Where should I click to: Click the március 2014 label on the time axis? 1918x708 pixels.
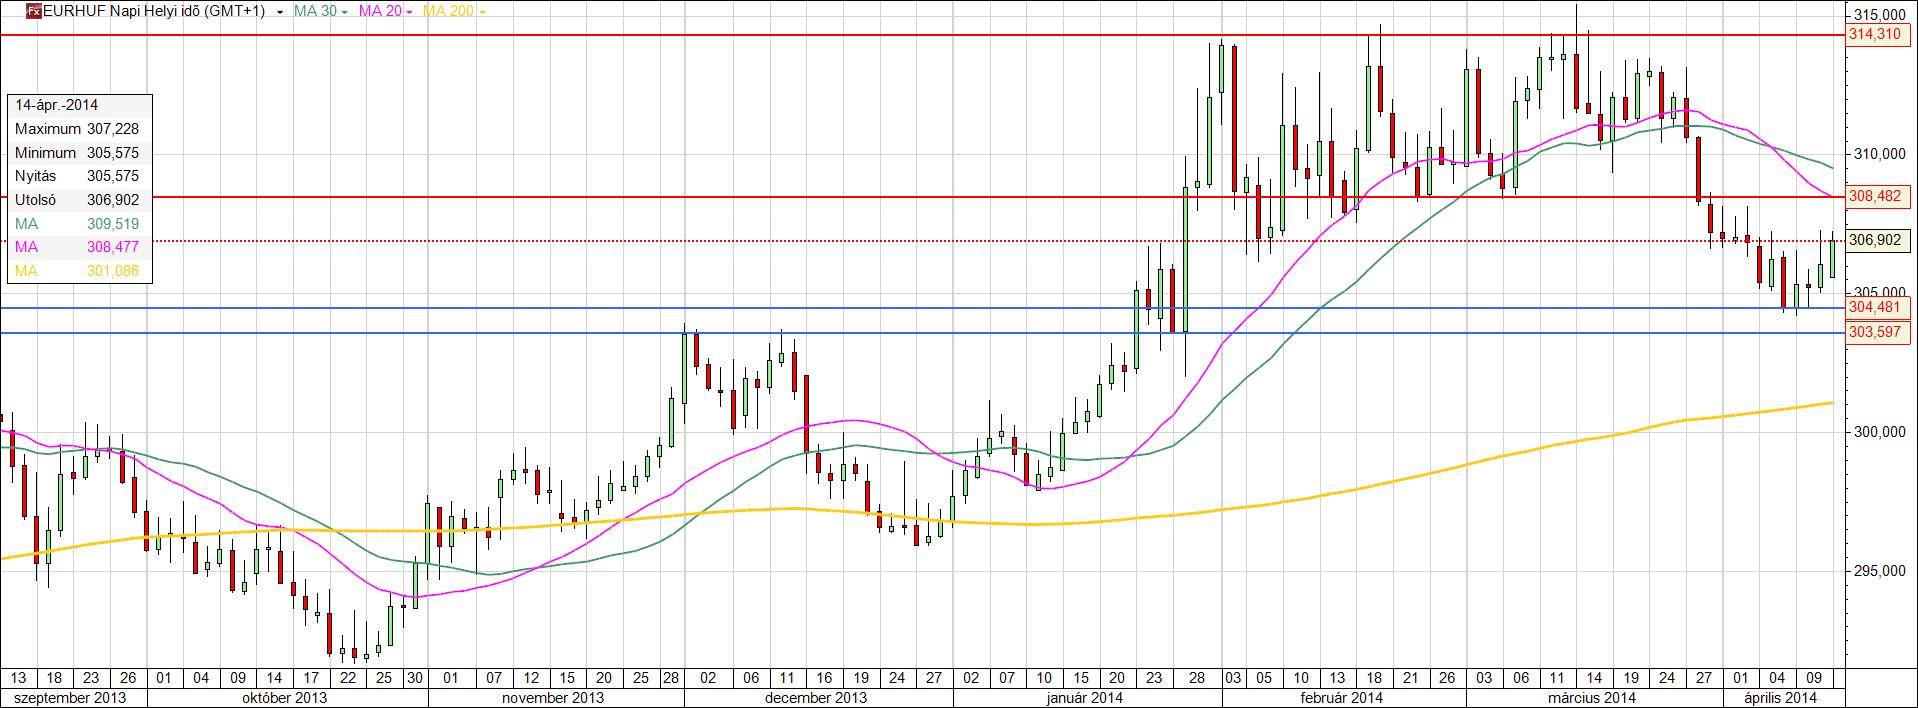pos(1594,697)
